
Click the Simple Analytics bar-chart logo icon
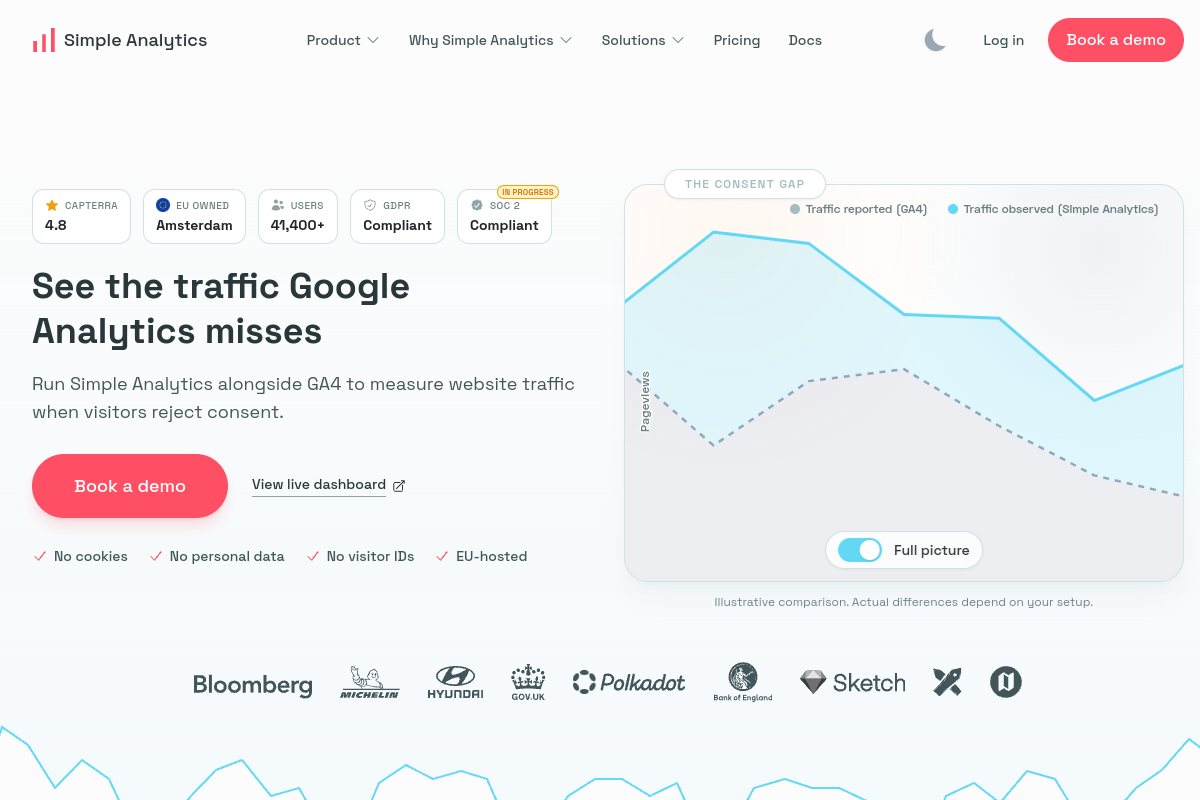(x=43, y=40)
